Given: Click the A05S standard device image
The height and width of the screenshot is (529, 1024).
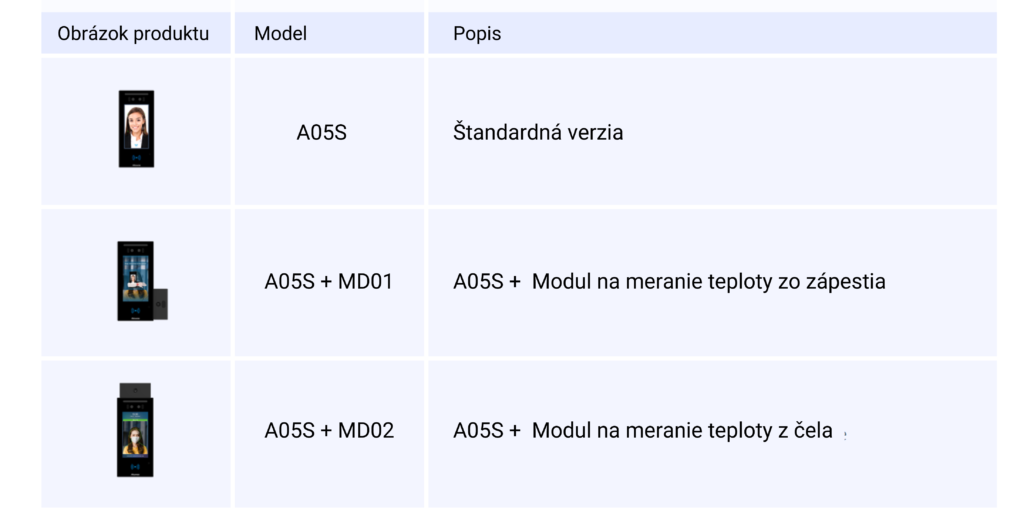Looking at the screenshot, I should [136, 129].
